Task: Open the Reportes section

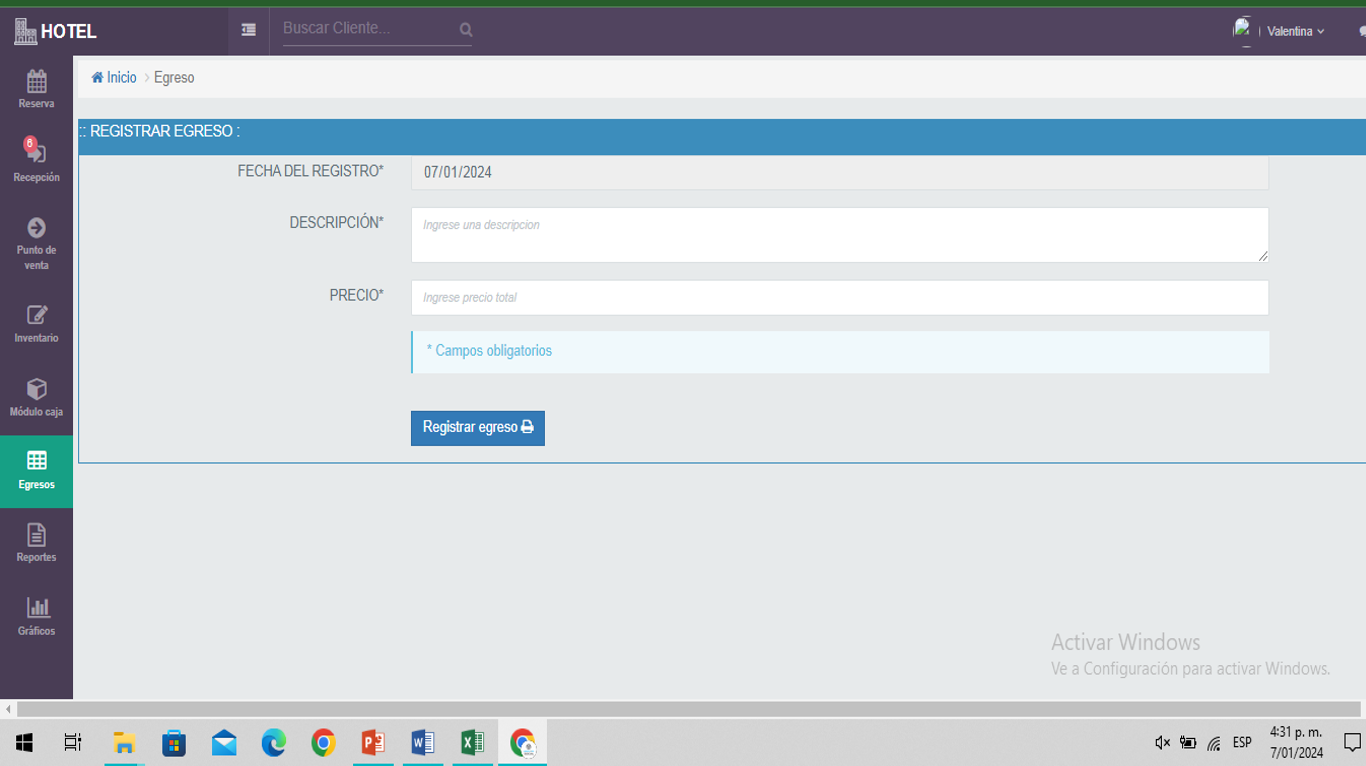Action: coord(36,543)
